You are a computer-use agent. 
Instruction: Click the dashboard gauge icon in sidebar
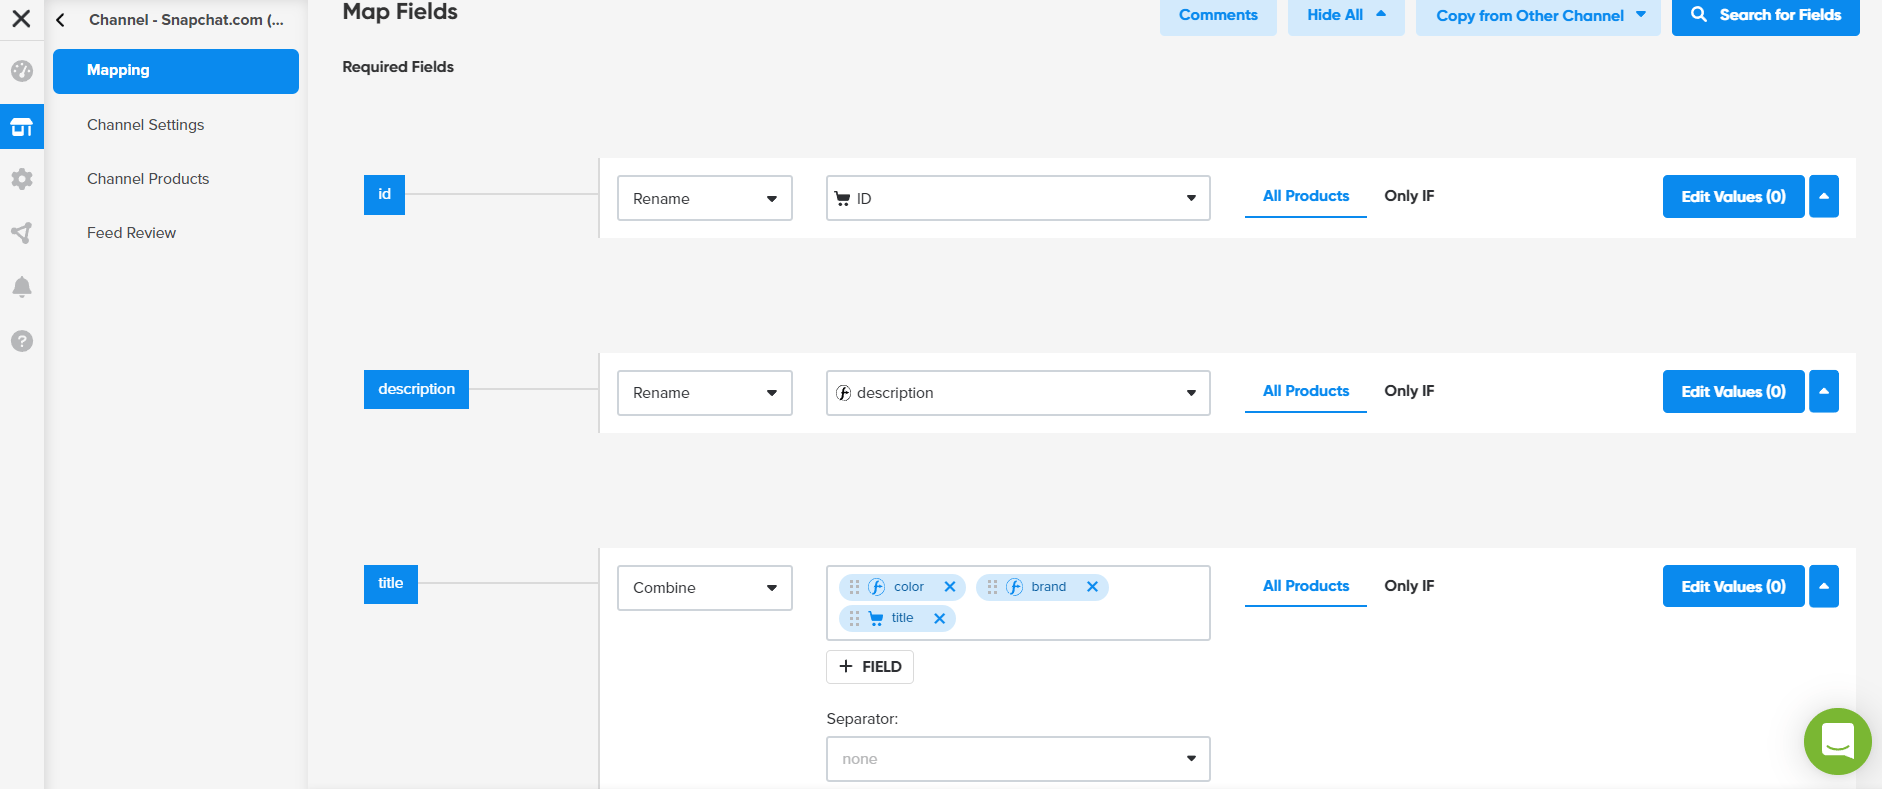22,71
